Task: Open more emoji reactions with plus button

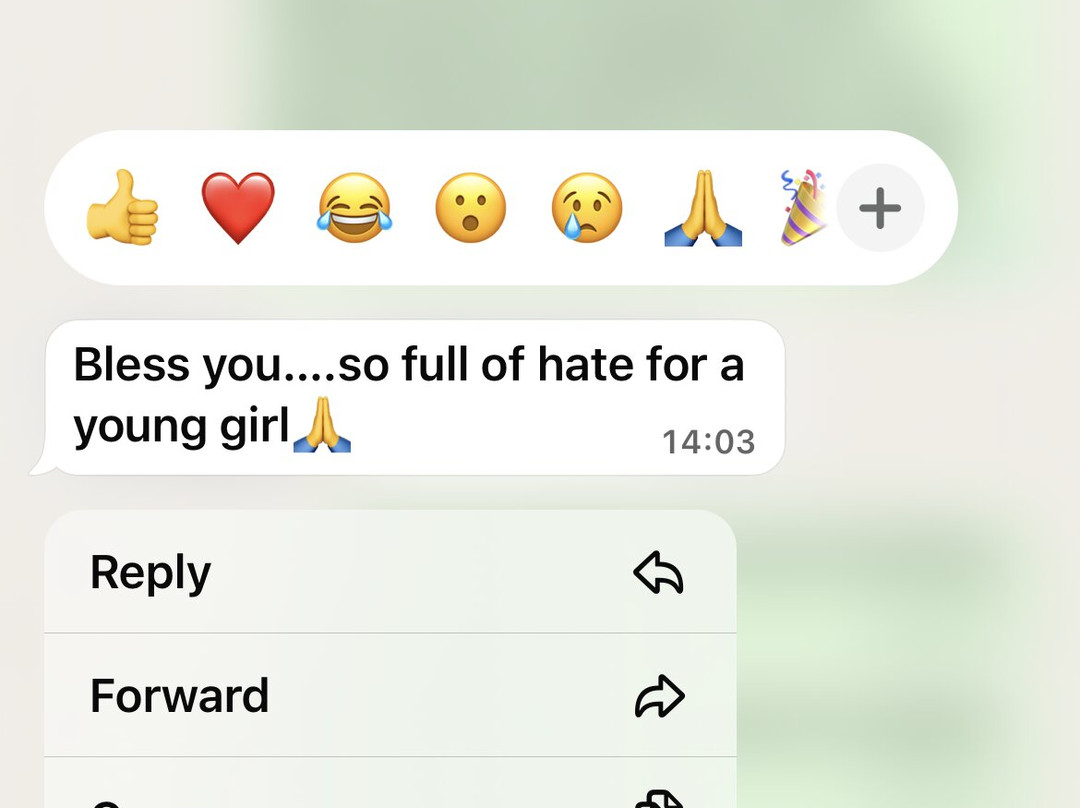Action: pyautogui.click(x=880, y=208)
